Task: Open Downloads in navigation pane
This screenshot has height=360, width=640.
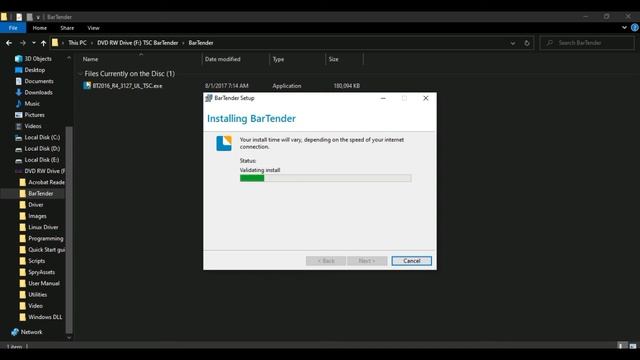Action: [x=38, y=92]
